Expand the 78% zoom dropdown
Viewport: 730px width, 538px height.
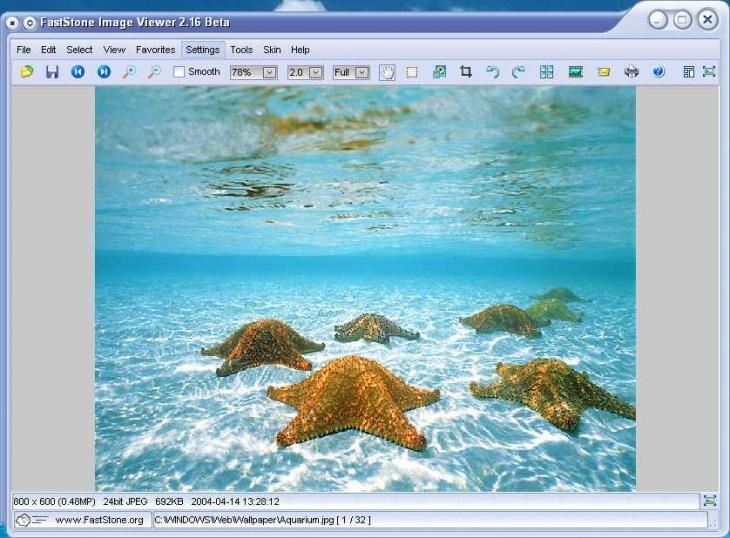tap(268, 72)
